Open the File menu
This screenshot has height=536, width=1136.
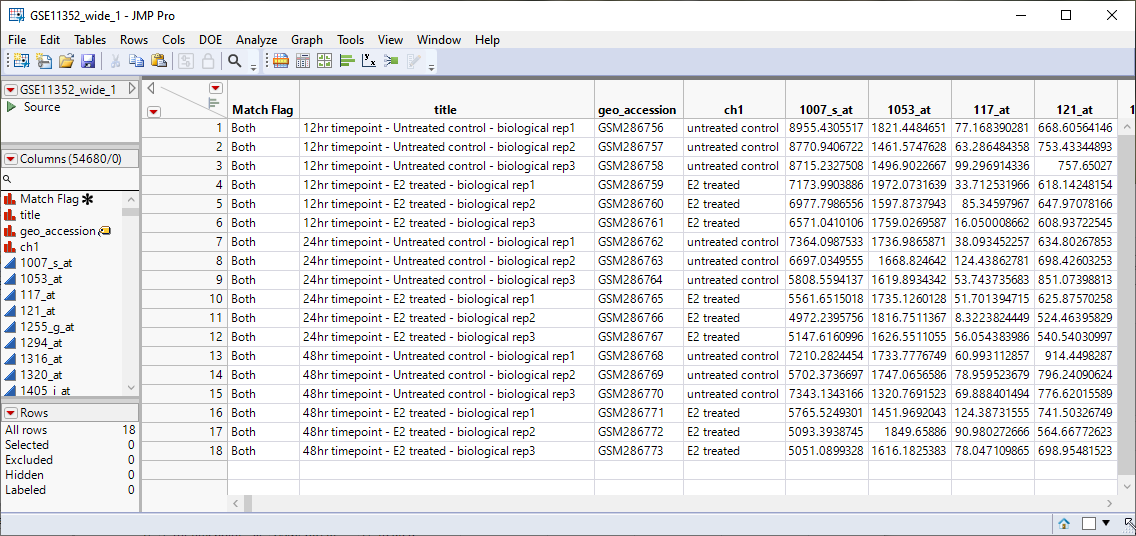pyautogui.click(x=17, y=40)
